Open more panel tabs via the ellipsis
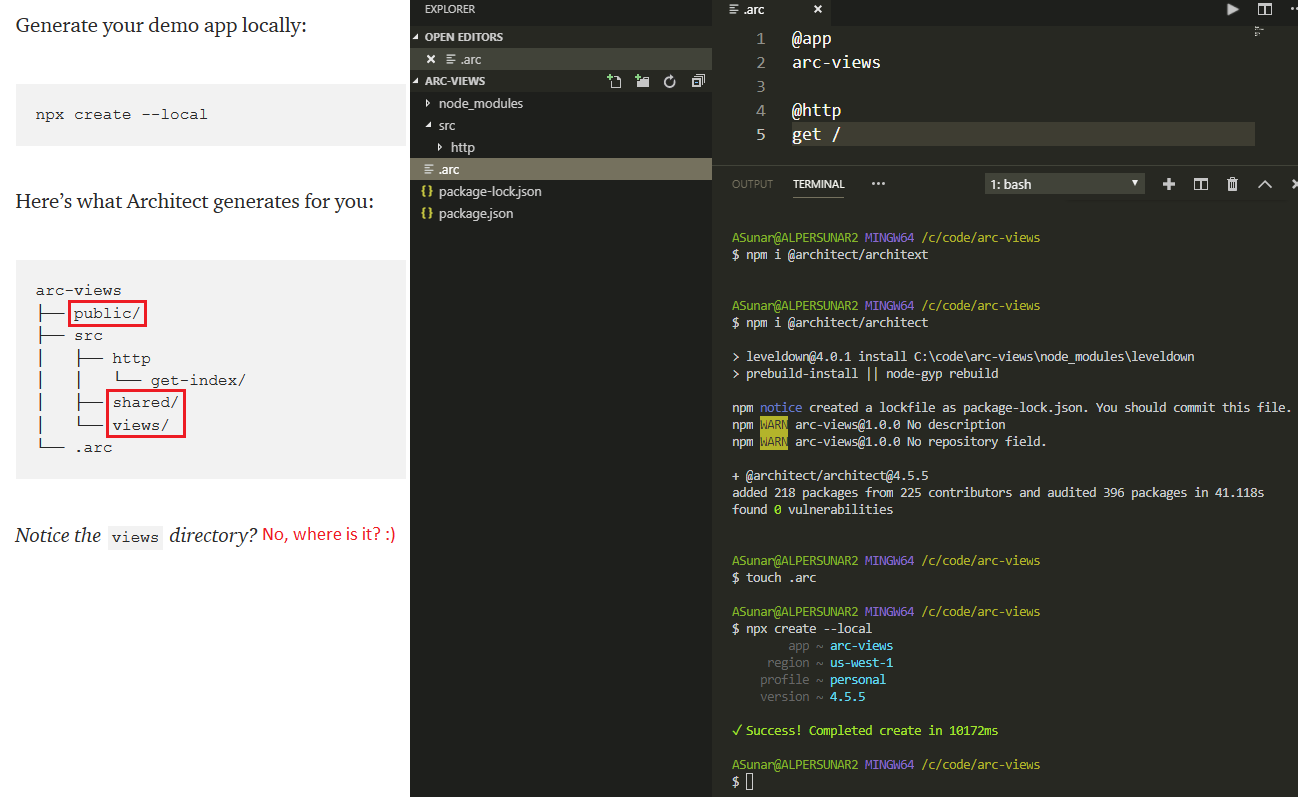The image size is (1299, 797). [878, 184]
